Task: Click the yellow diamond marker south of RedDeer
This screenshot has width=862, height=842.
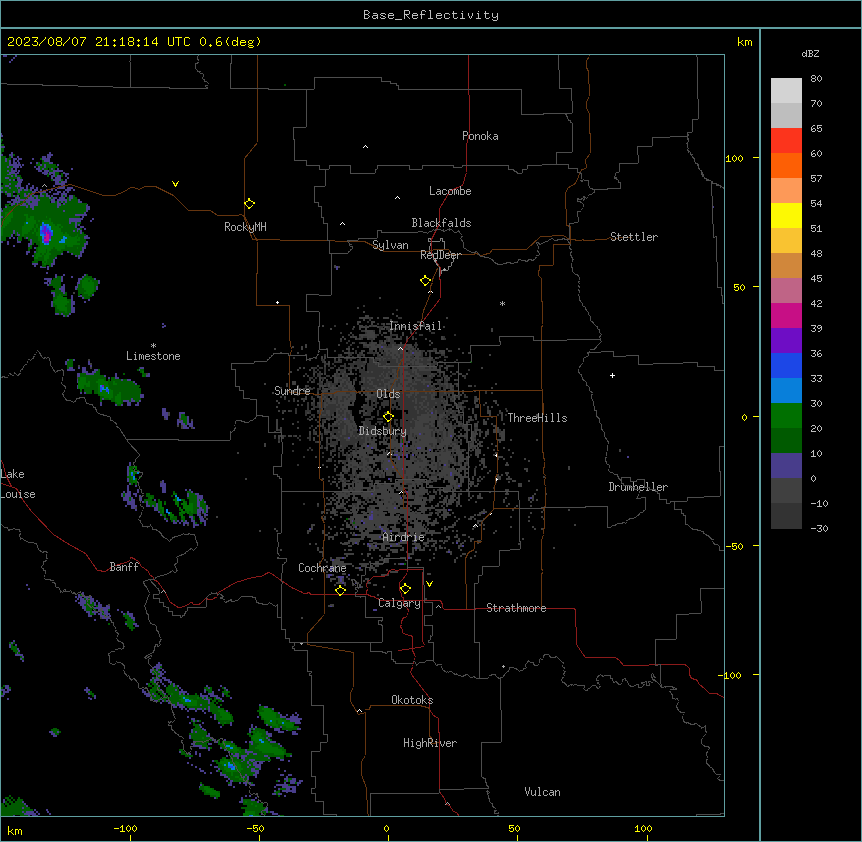Action: pyautogui.click(x=426, y=281)
